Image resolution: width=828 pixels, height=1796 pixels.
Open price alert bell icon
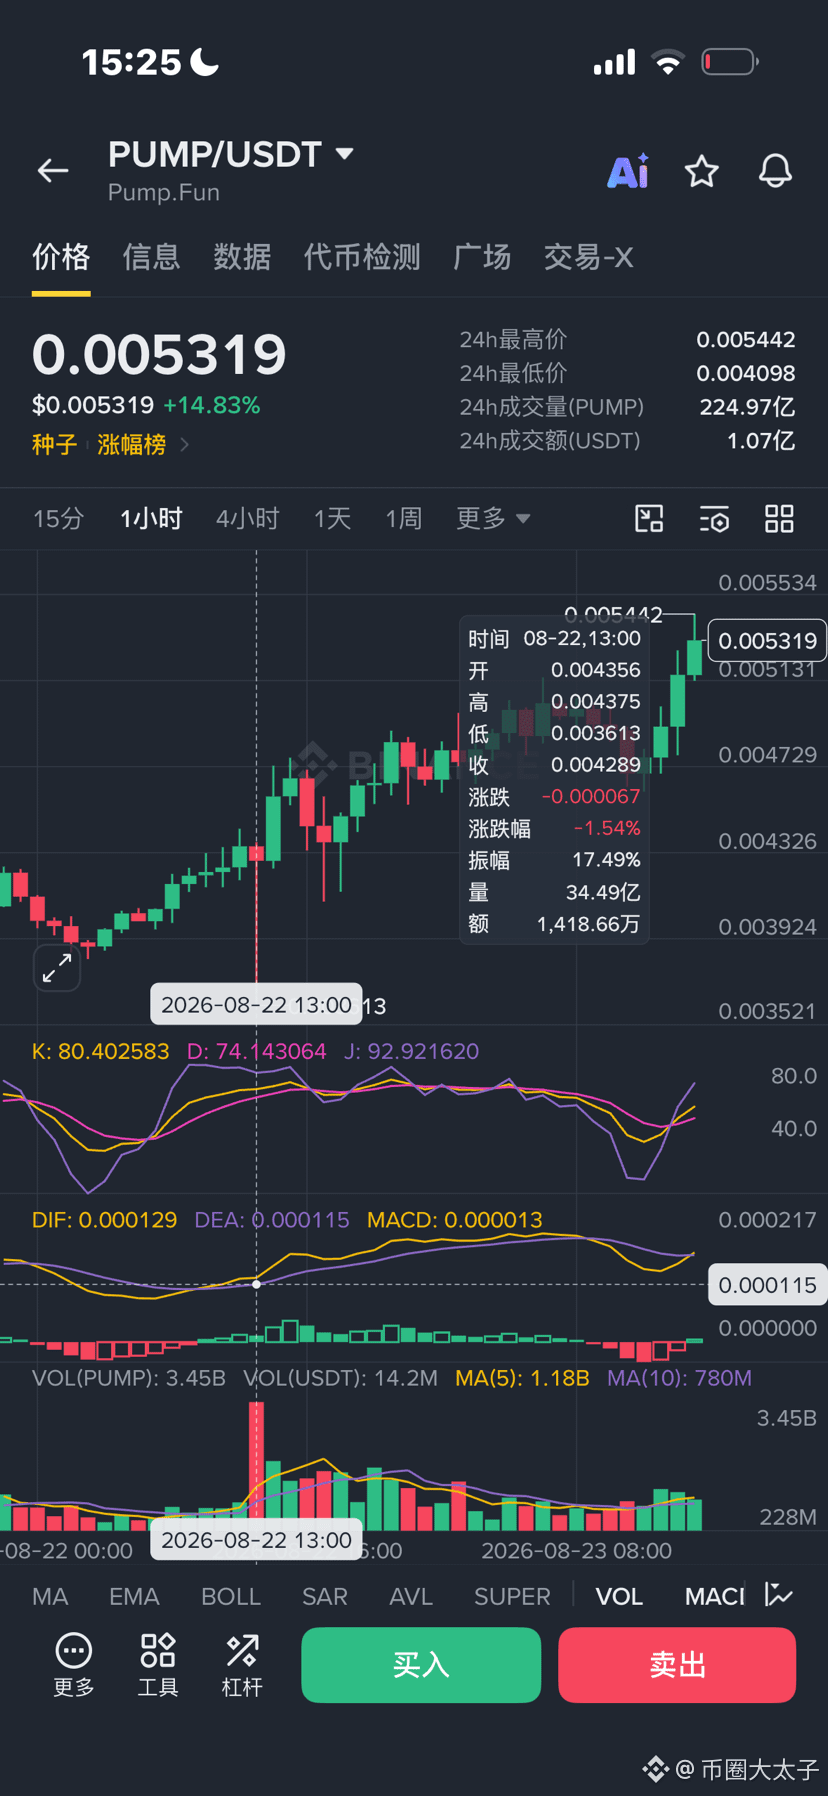775,171
